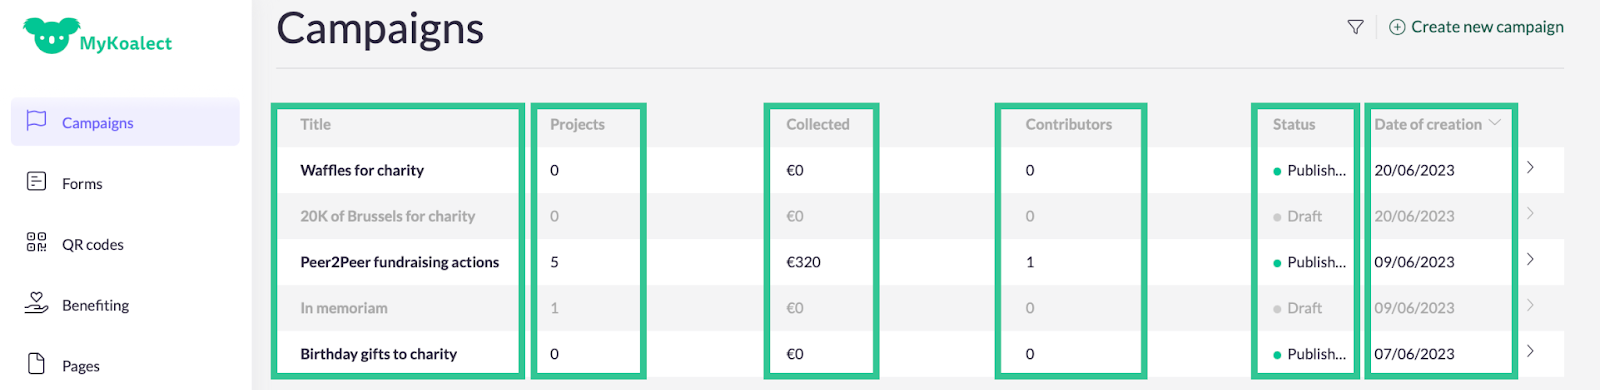The width and height of the screenshot is (1600, 390).
Task: Click the MyKoalect koala logo
Action: [51, 36]
